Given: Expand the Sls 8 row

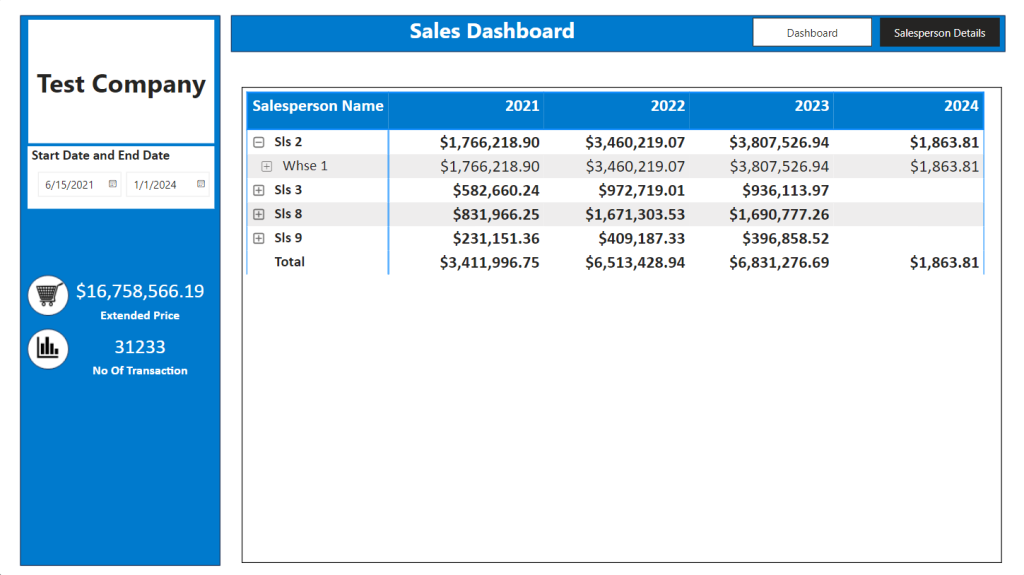Looking at the screenshot, I should click(259, 214).
